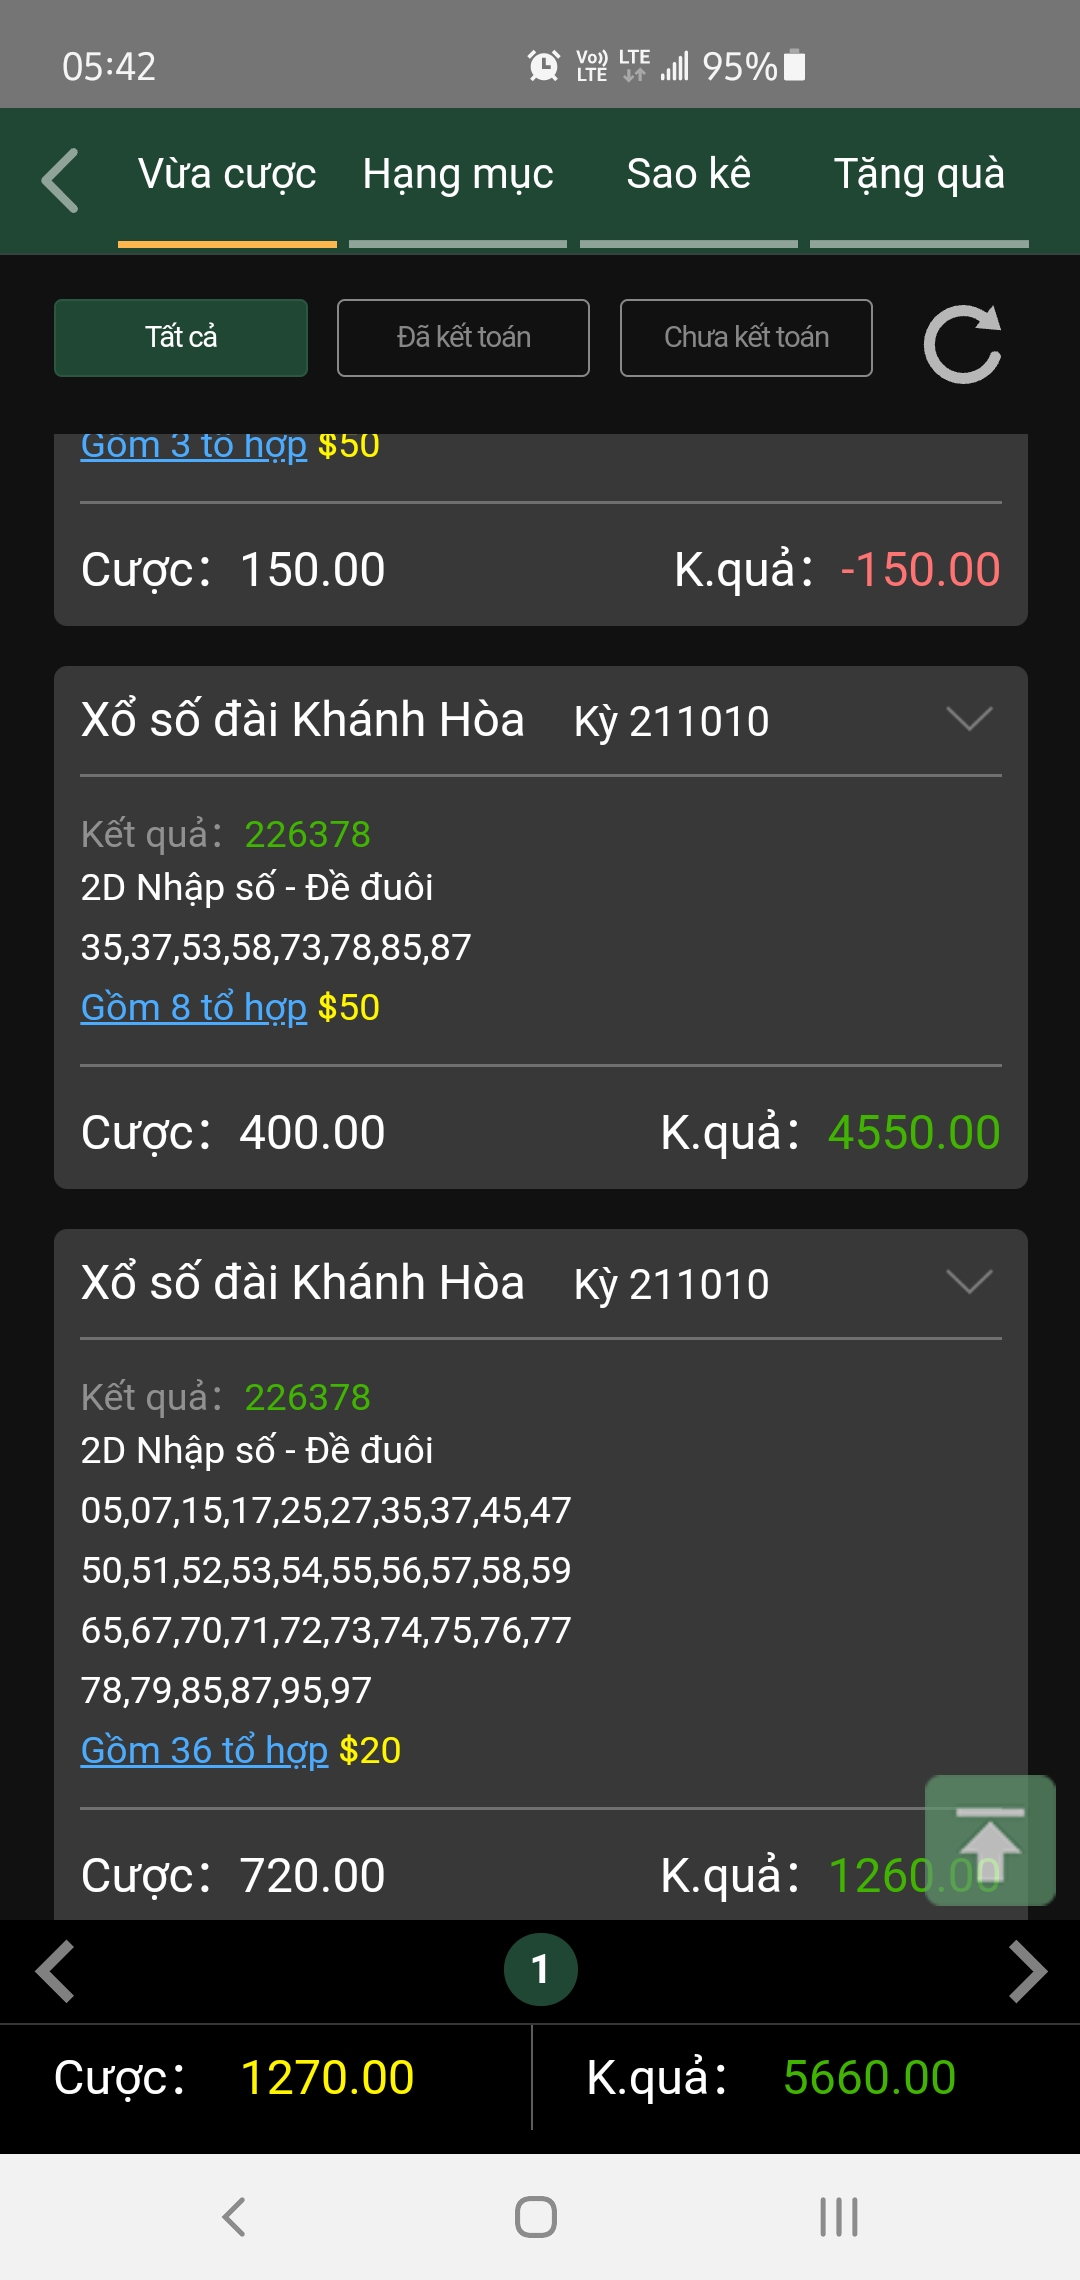Tap the scroll-to-top arrow button
This screenshot has height=2280, width=1080.
point(990,1840)
